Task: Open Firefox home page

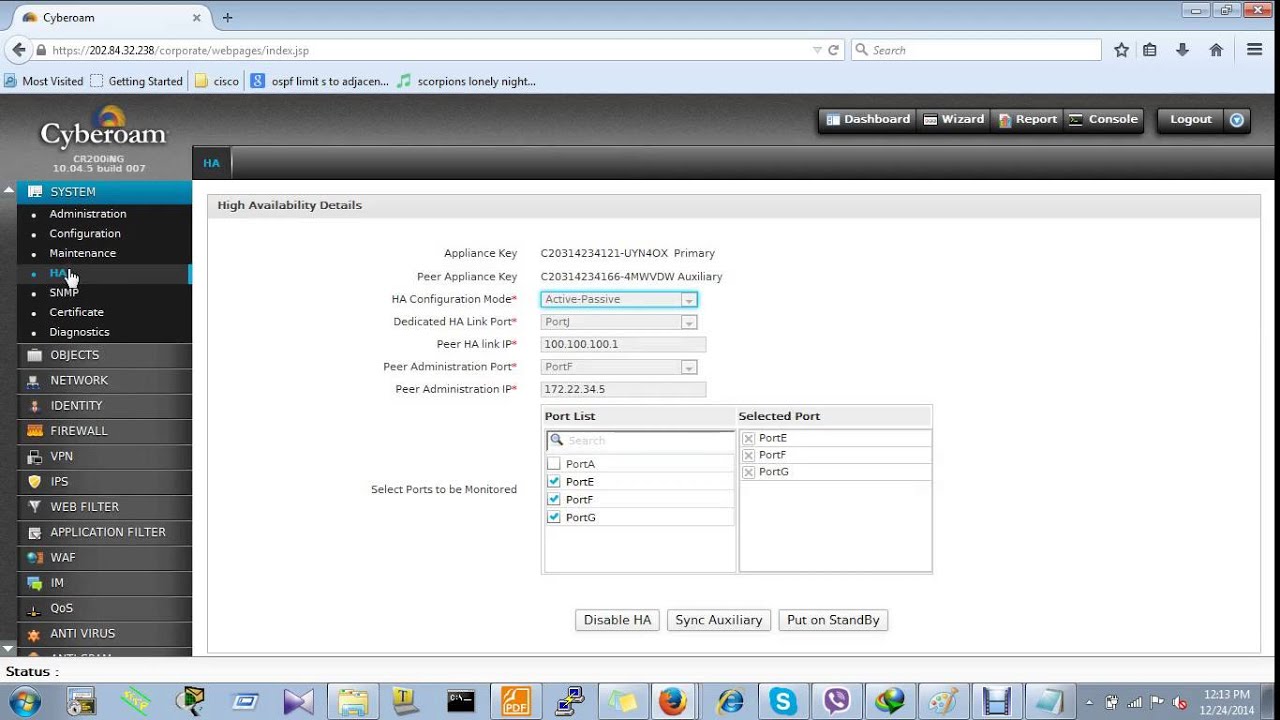Action: pyautogui.click(x=1216, y=50)
